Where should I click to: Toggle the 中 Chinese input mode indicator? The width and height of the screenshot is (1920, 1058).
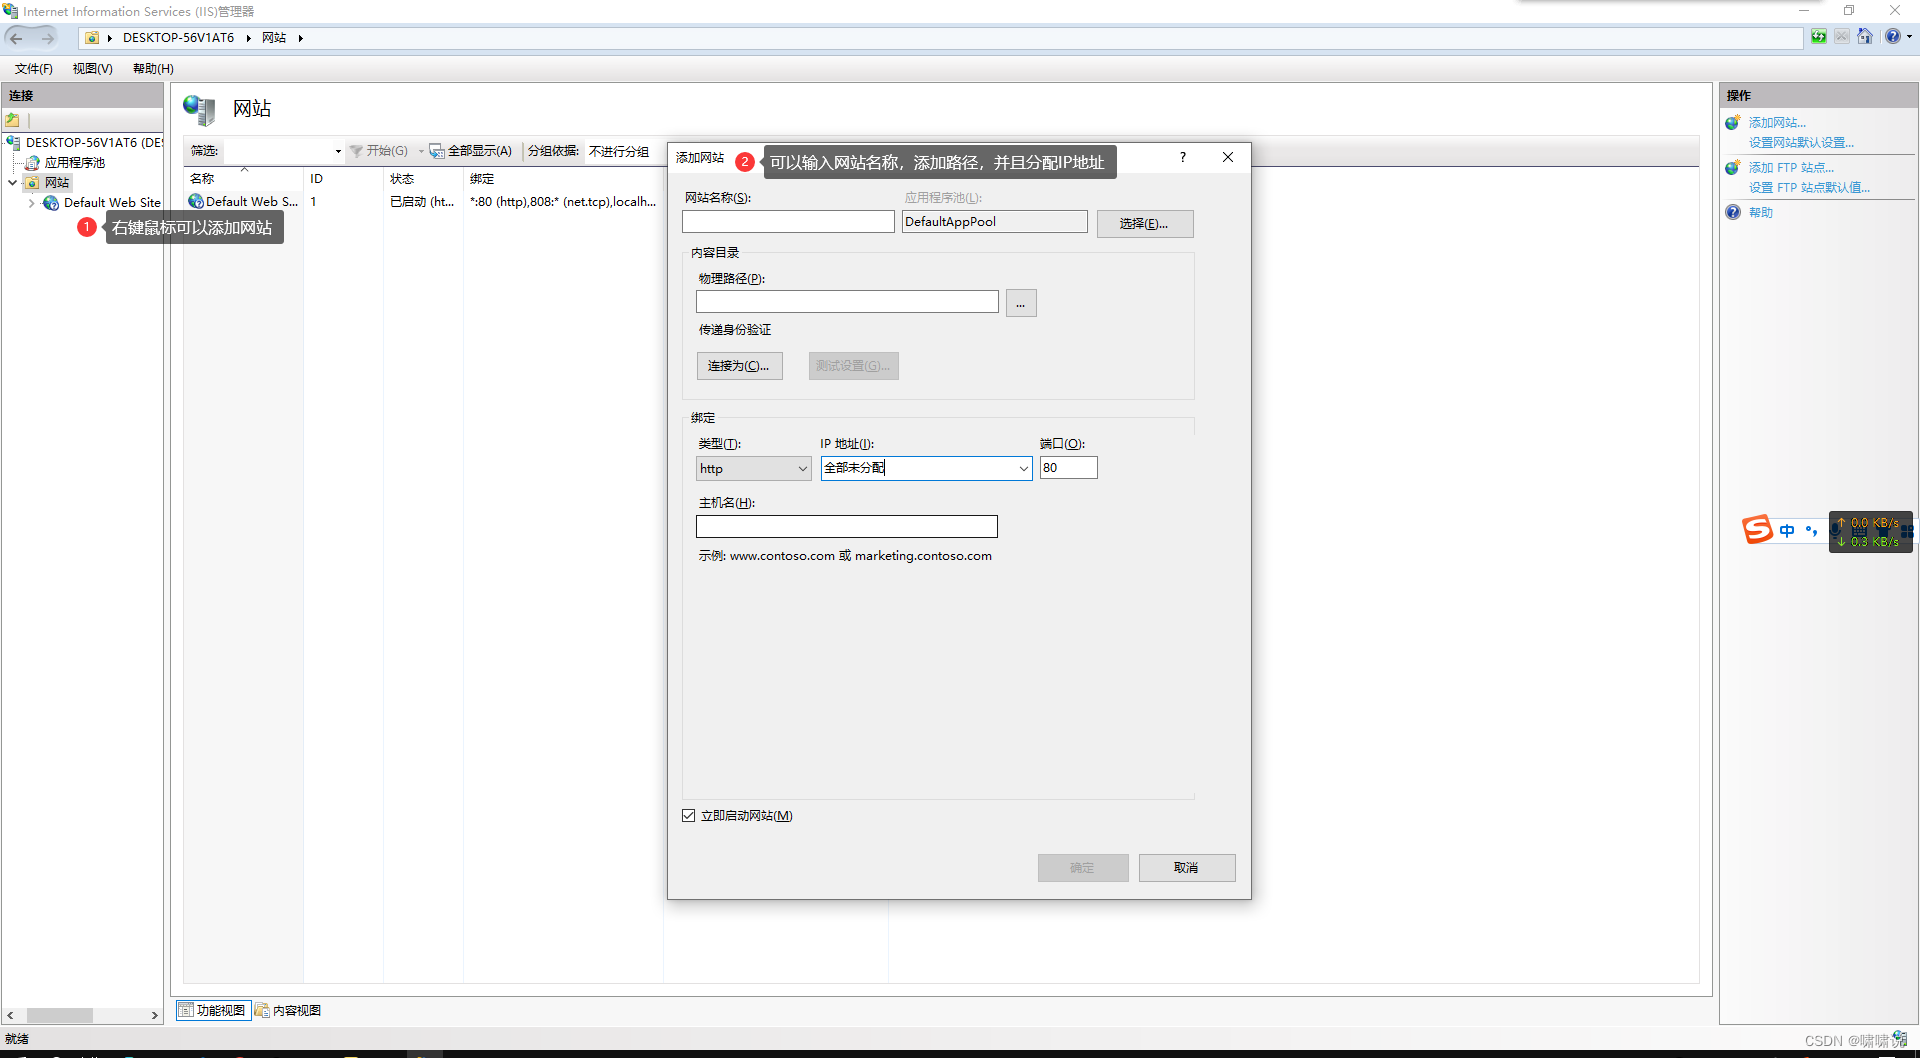coord(1787,531)
